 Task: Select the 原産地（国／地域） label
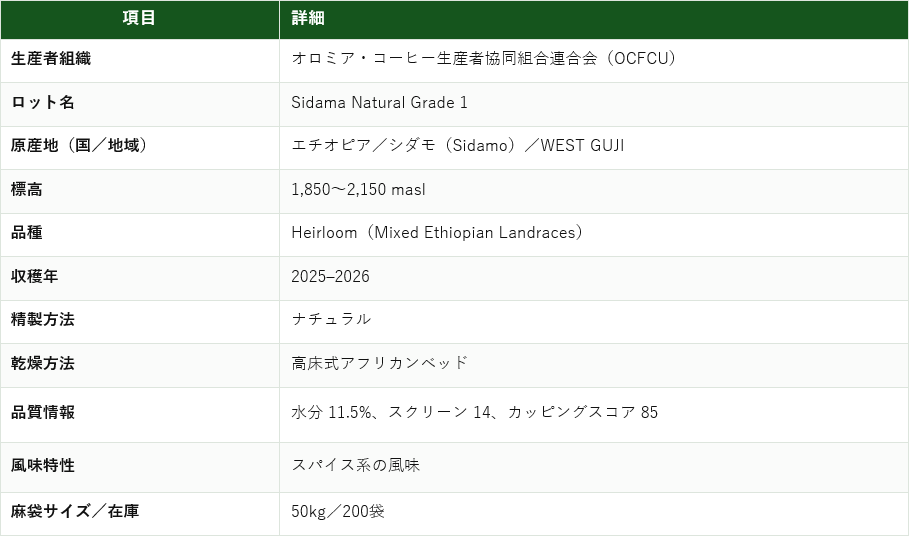(79, 145)
